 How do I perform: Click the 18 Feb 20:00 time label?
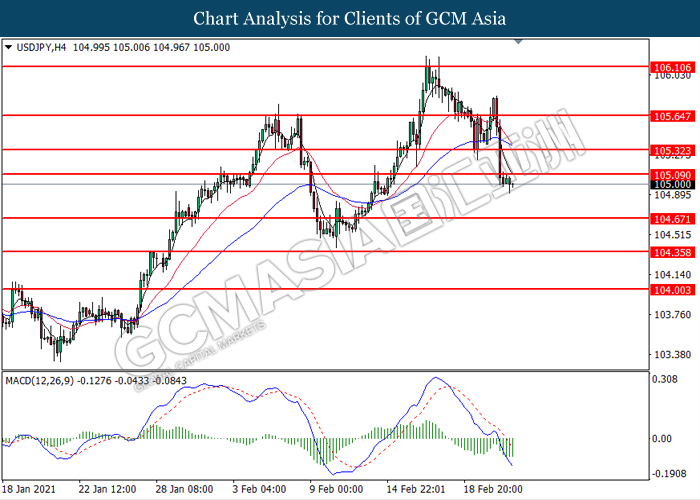[x=493, y=489]
